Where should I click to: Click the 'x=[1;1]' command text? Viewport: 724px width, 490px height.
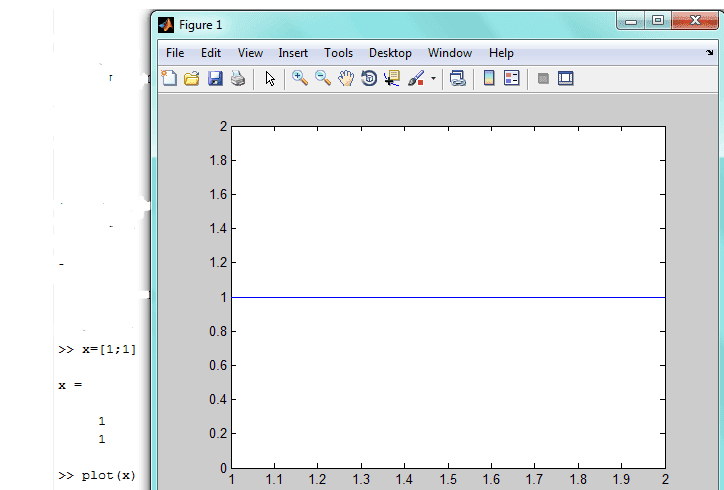(x=109, y=349)
